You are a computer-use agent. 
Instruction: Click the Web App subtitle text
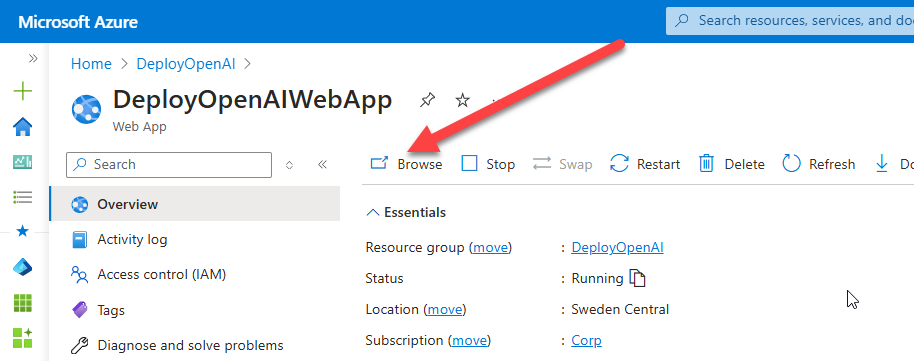coord(139,126)
